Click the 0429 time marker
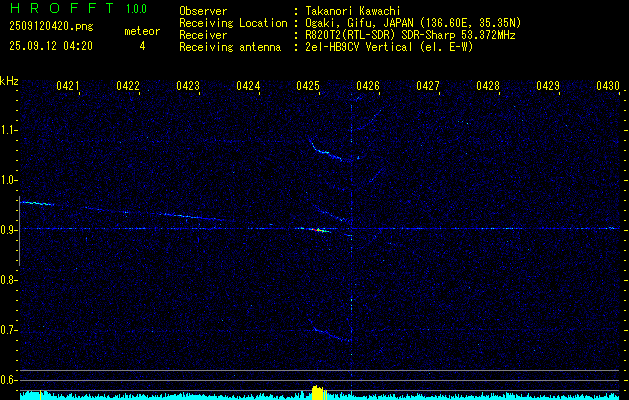Screen dimensions: 629x400 pyautogui.click(x=548, y=86)
